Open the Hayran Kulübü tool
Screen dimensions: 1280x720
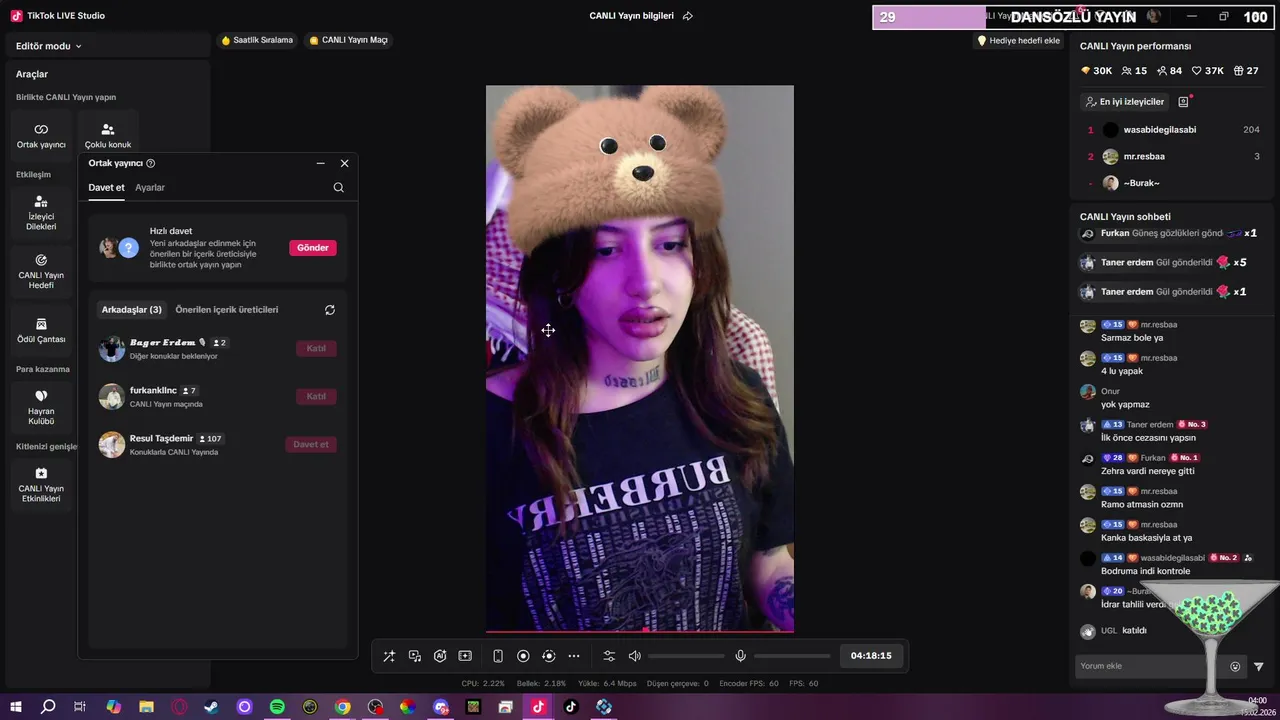41,407
